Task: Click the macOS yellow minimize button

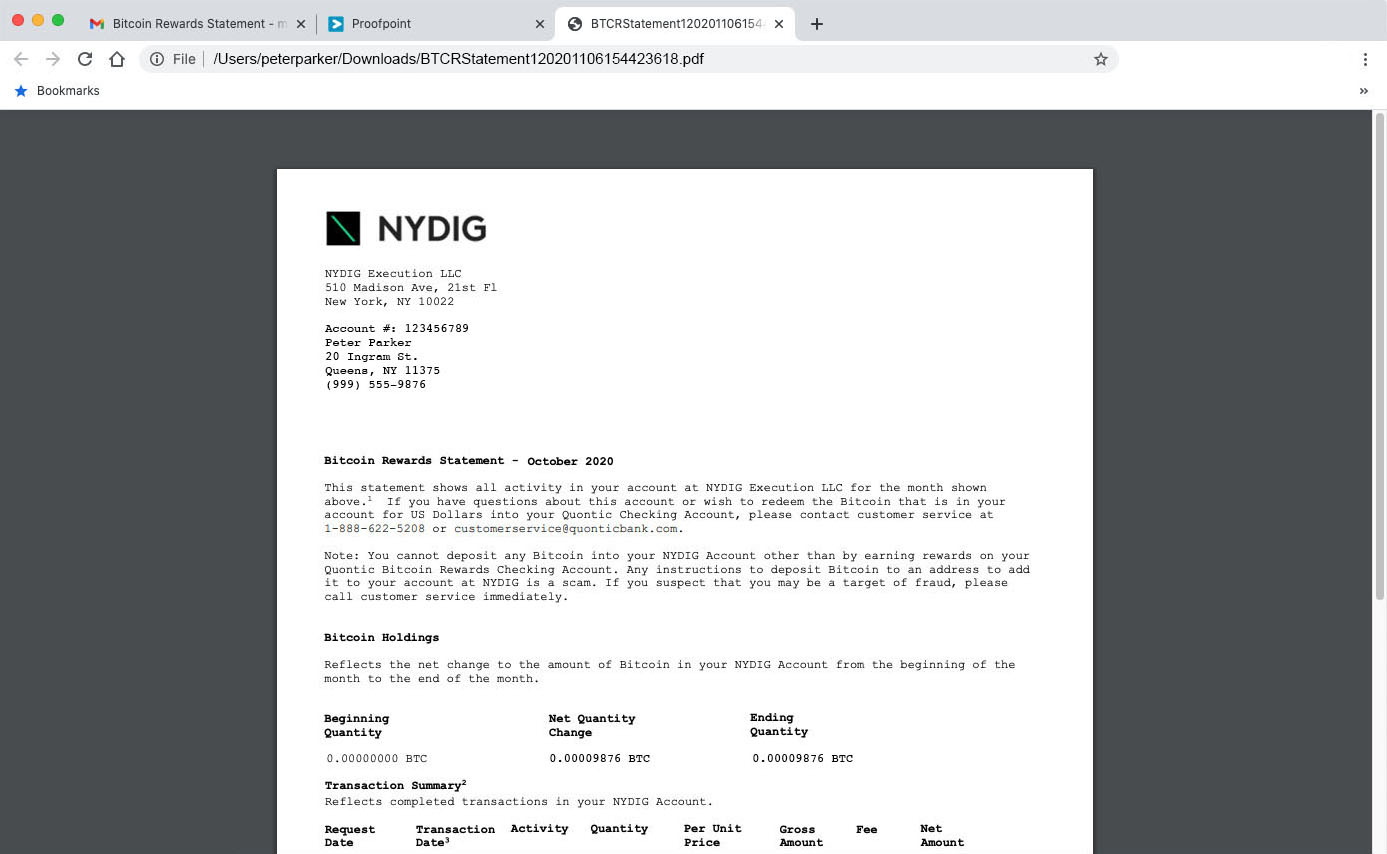Action: (x=38, y=20)
